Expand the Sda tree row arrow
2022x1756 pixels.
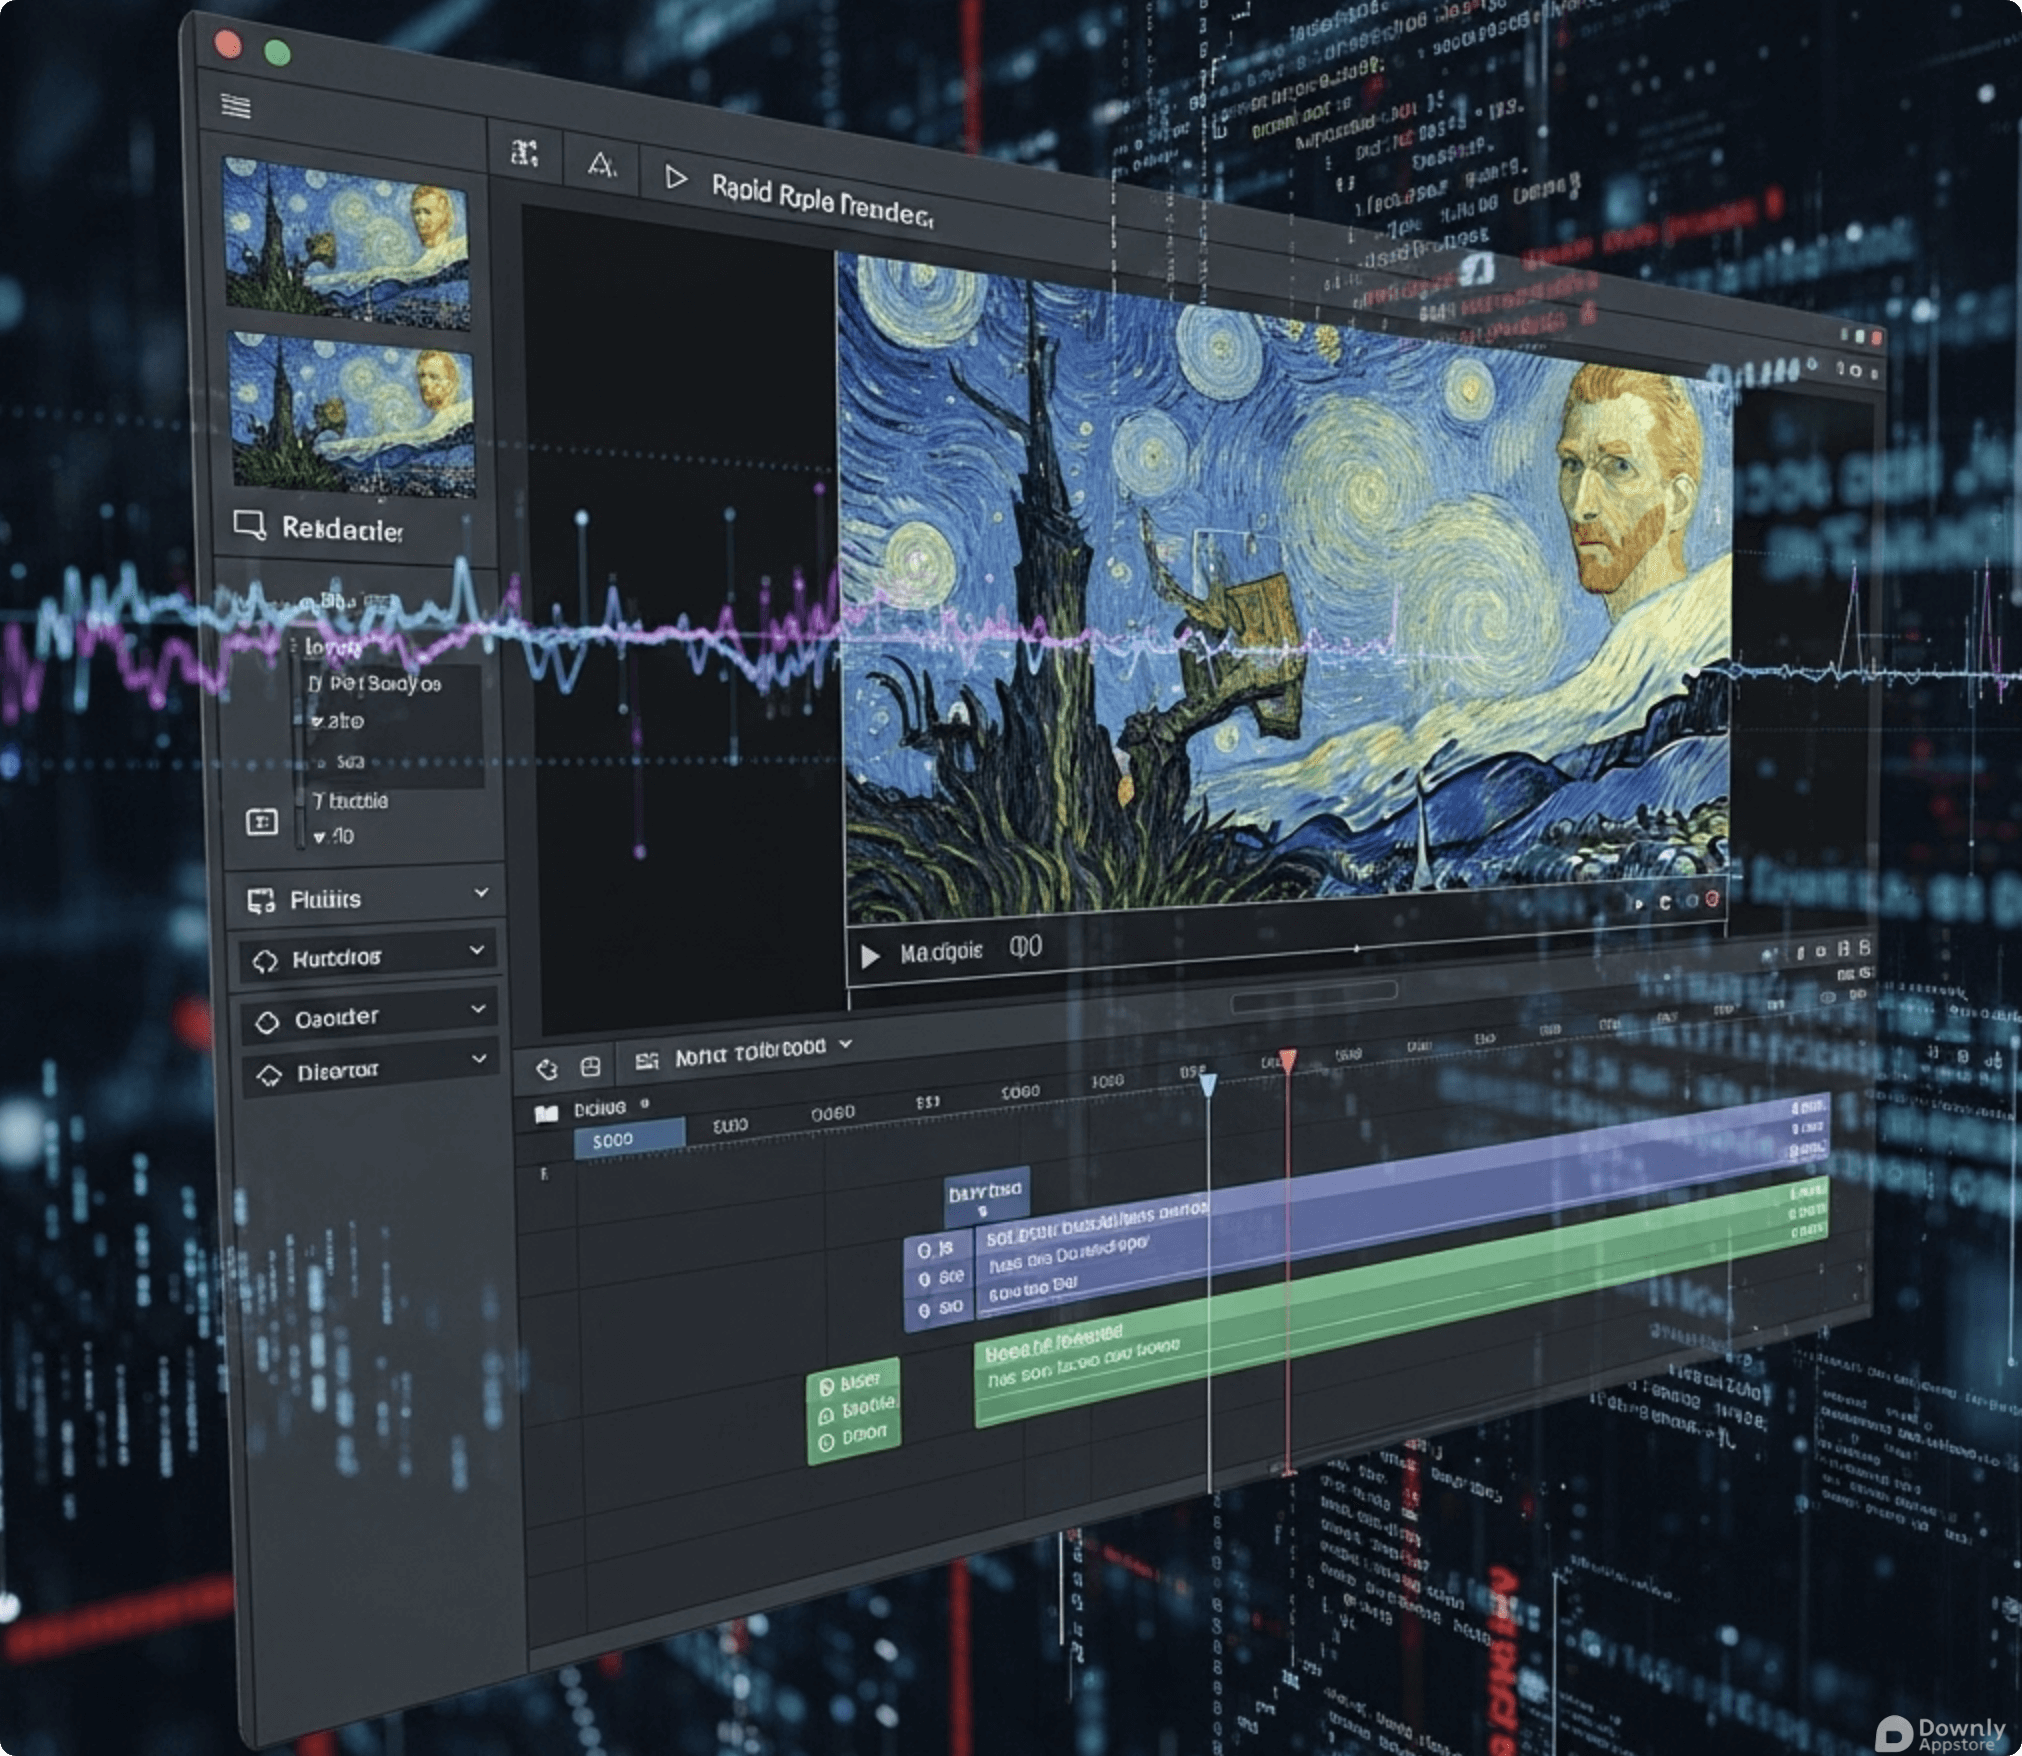tap(321, 763)
